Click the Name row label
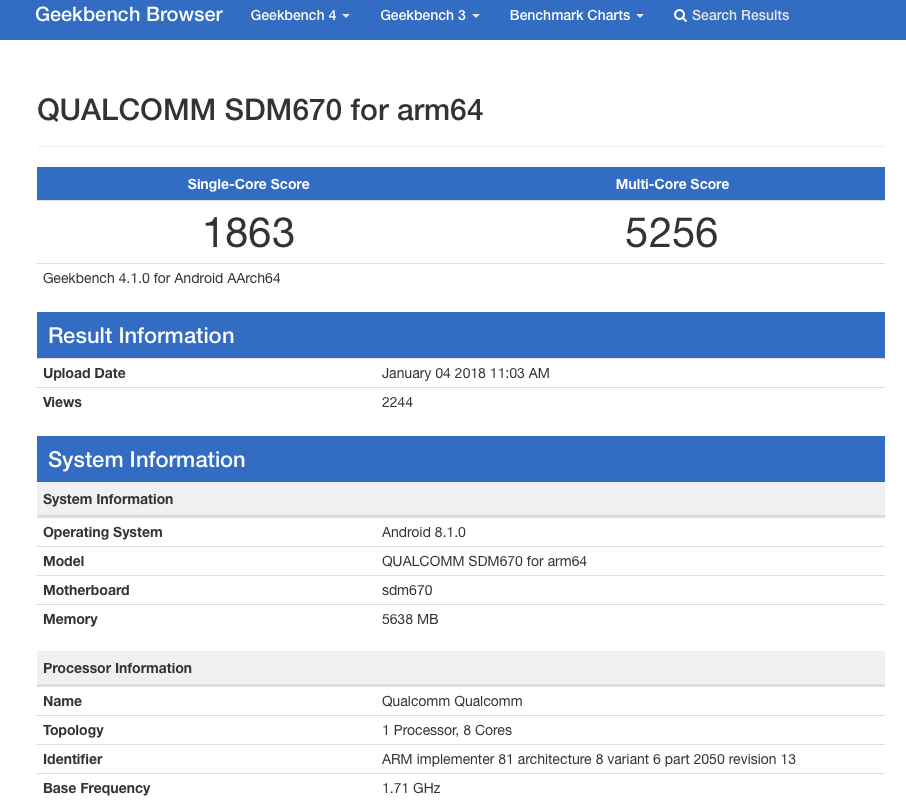Image resolution: width=906 pixels, height=812 pixels. 62,701
